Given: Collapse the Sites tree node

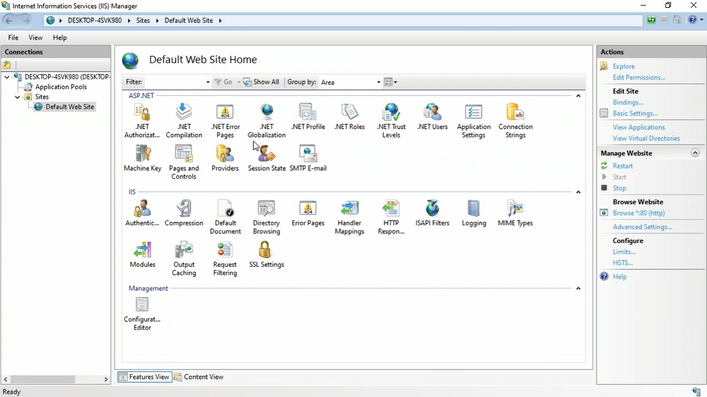Looking at the screenshot, I should coord(18,97).
